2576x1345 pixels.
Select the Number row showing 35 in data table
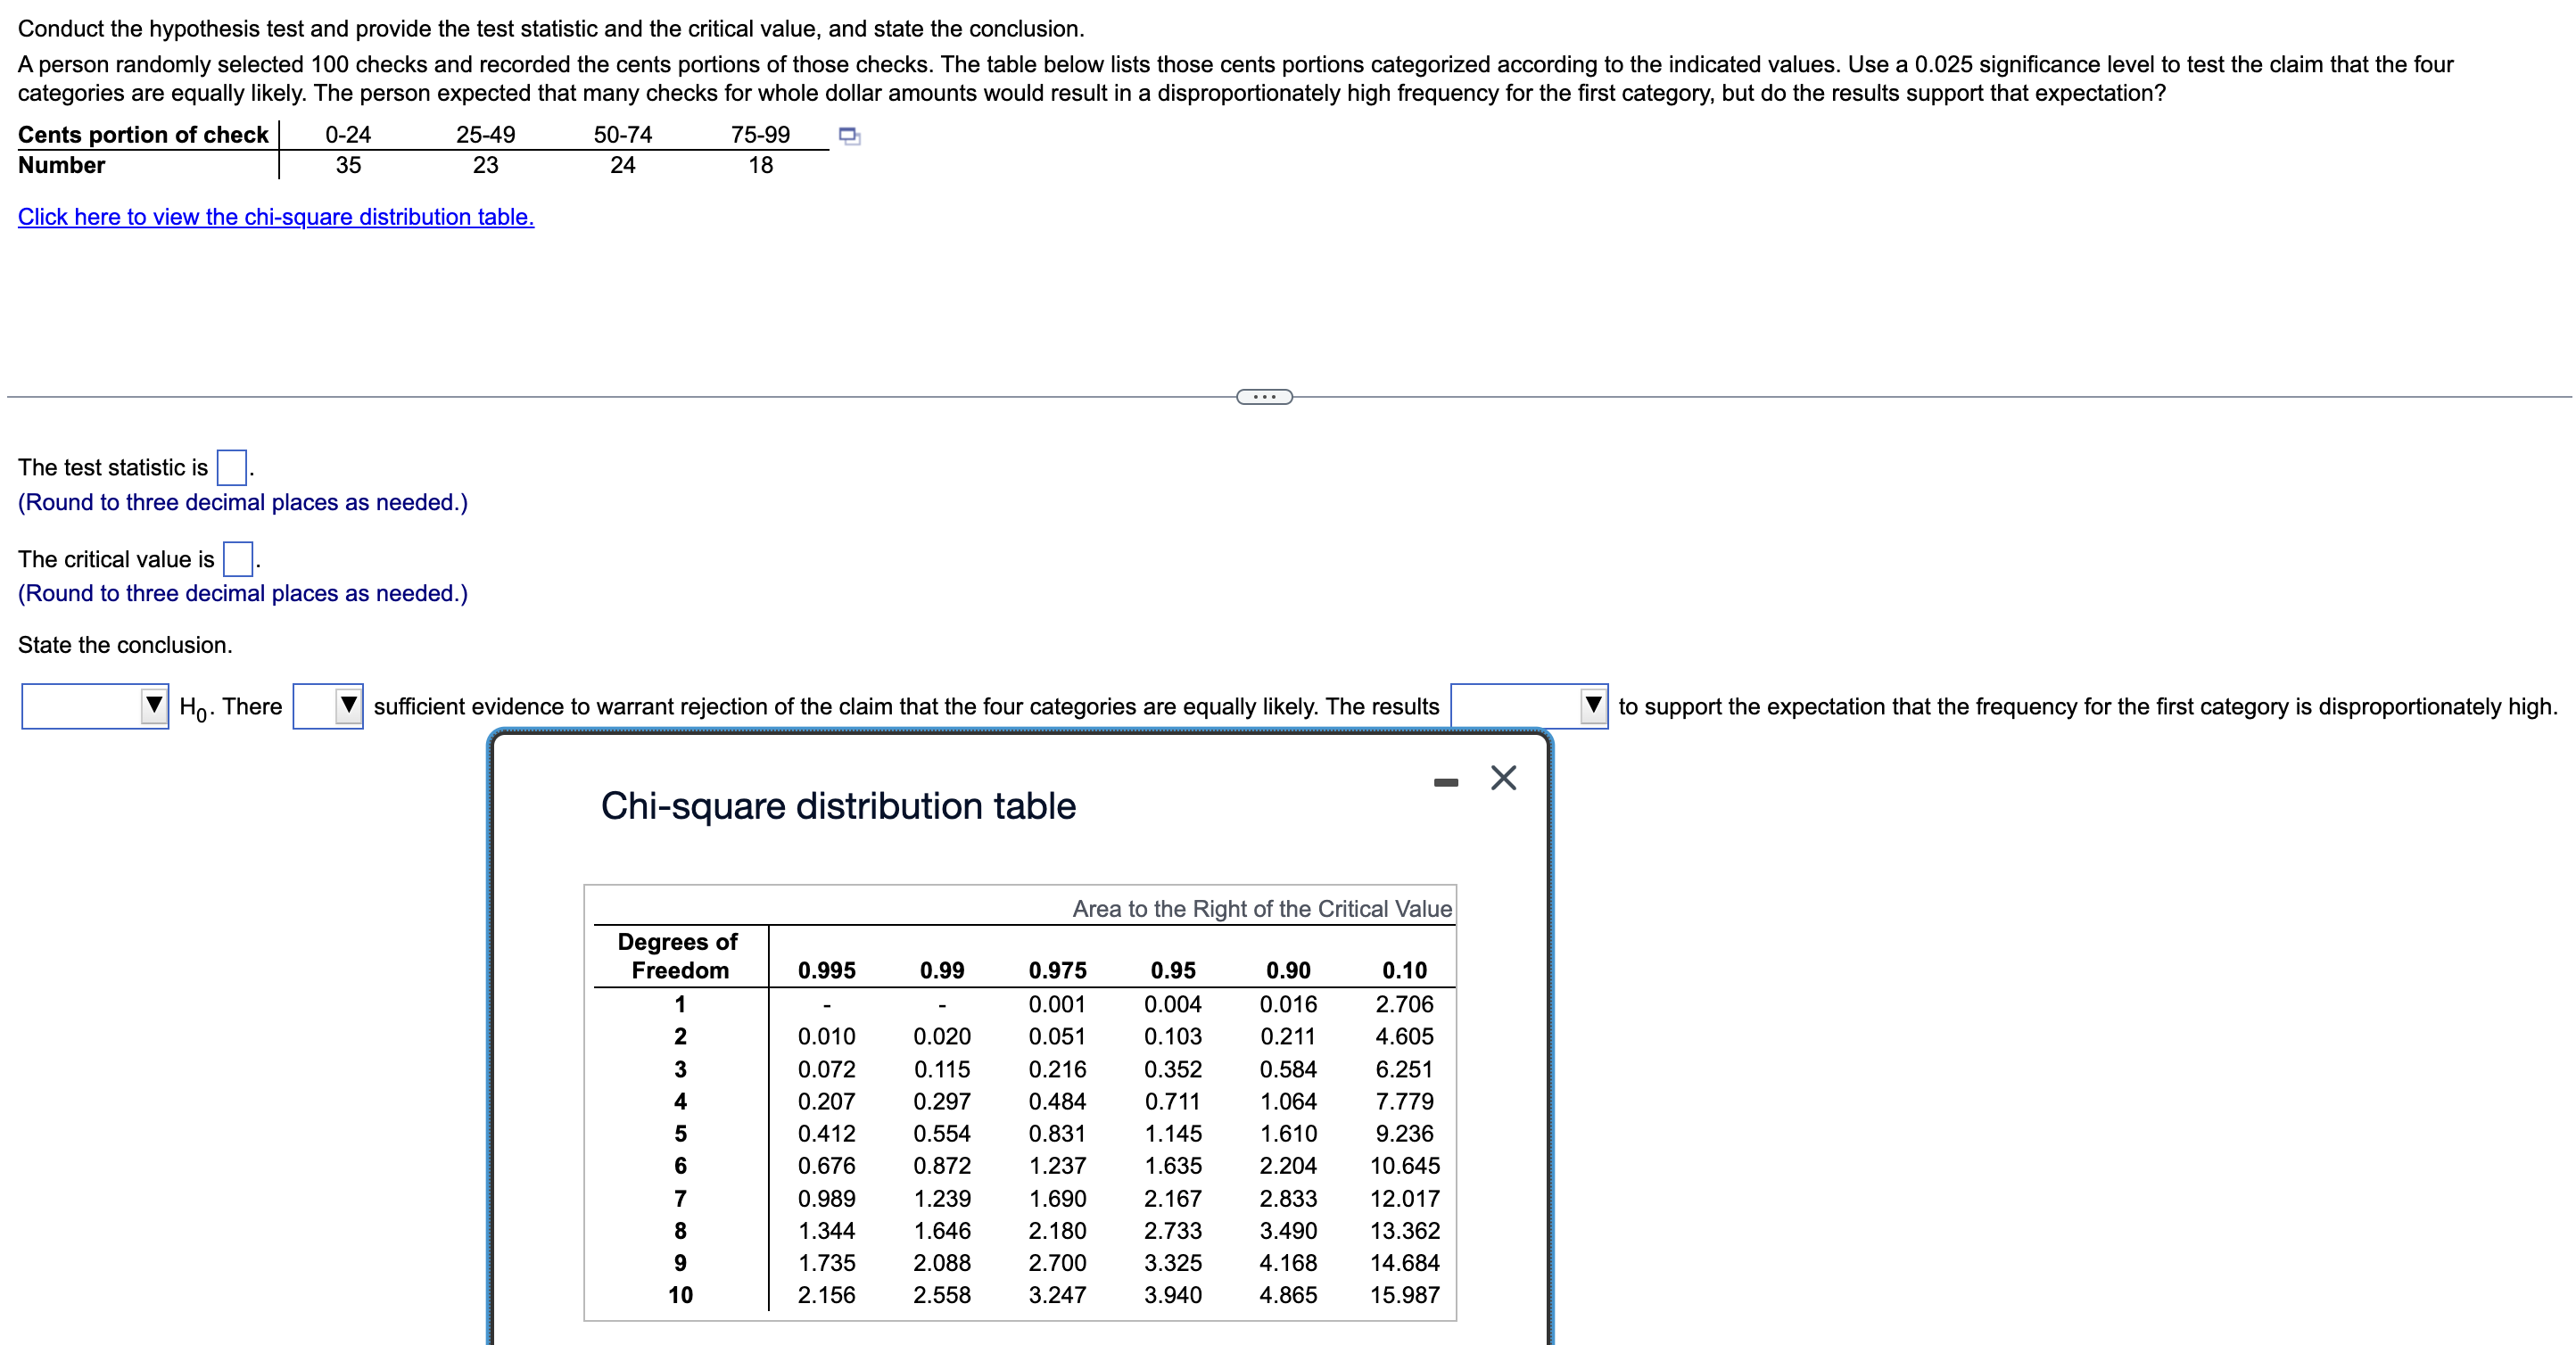[348, 165]
